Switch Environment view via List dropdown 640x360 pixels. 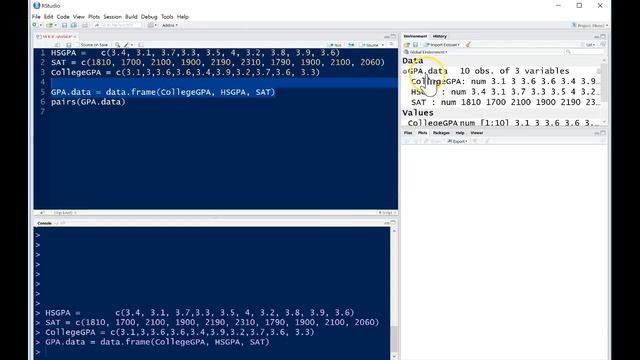pos(590,44)
